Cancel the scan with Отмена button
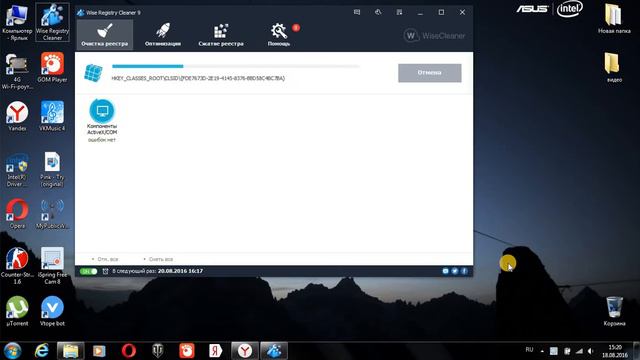The height and width of the screenshot is (360, 640). coord(430,73)
